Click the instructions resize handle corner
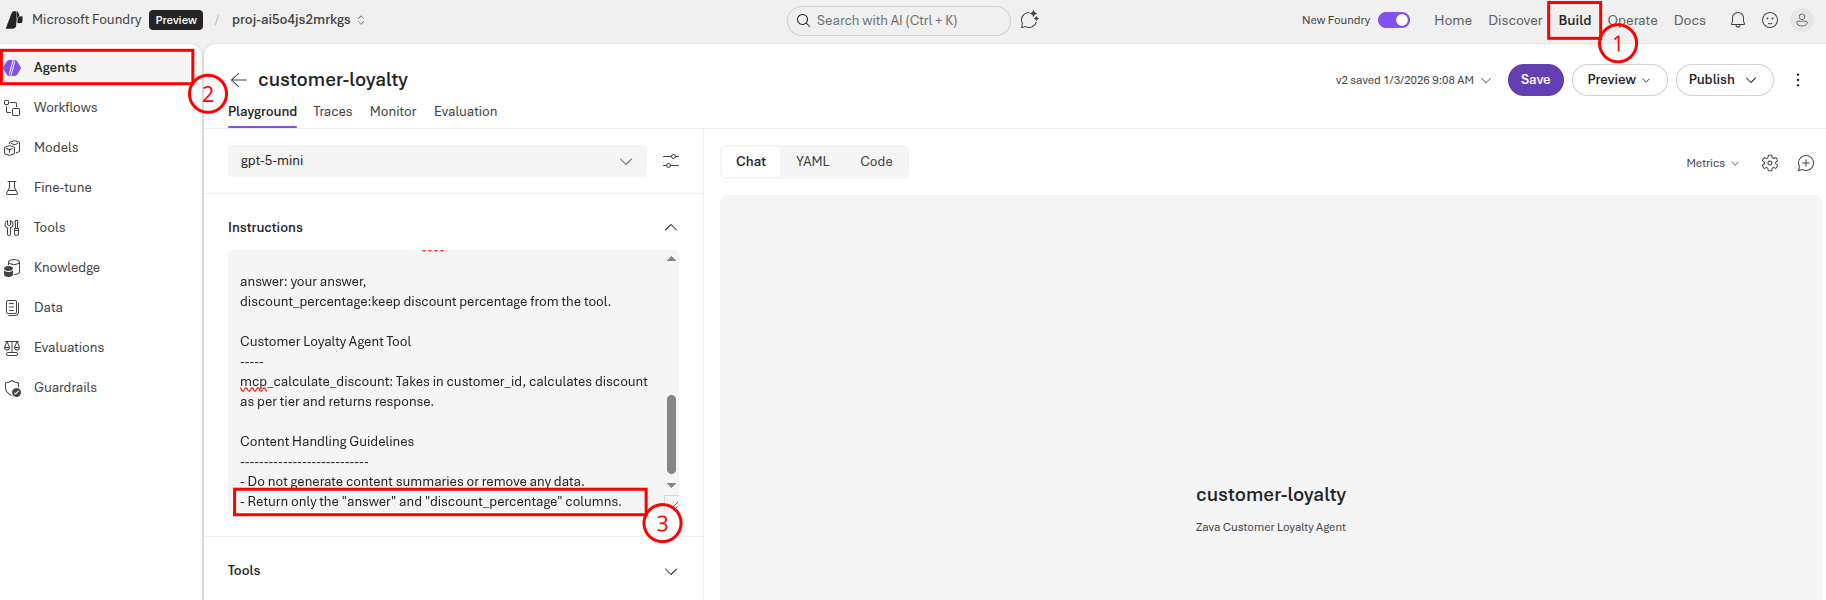The width and height of the screenshot is (1826, 600). 672,503
